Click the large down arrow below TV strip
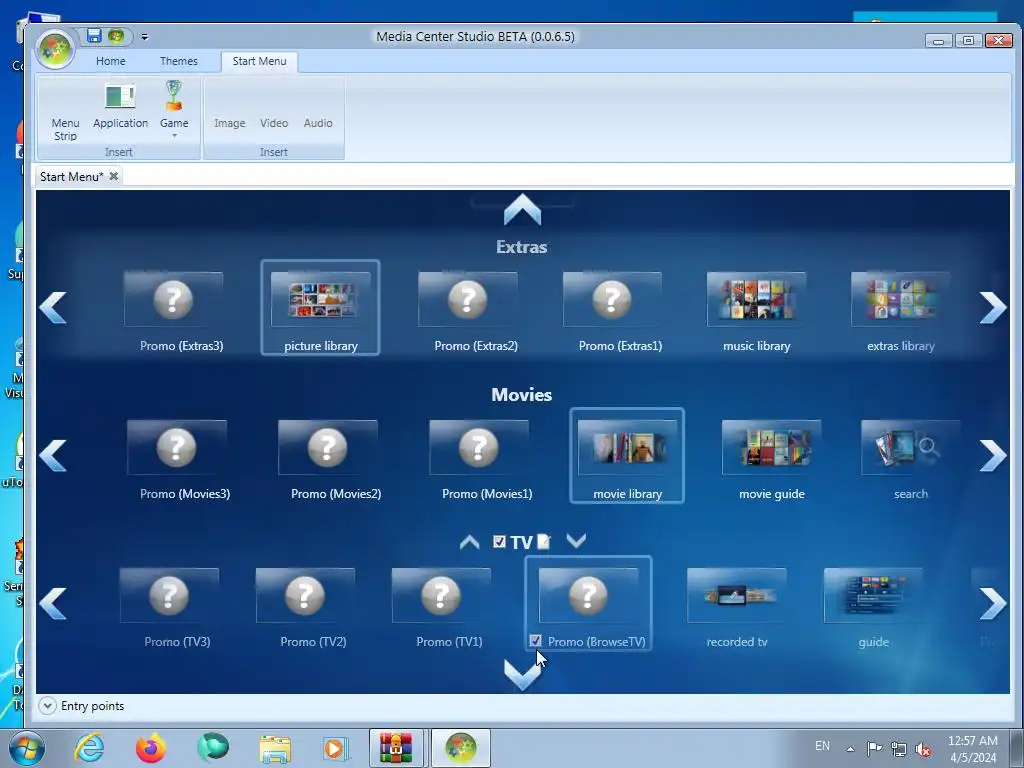This screenshot has height=768, width=1024. pos(522,675)
